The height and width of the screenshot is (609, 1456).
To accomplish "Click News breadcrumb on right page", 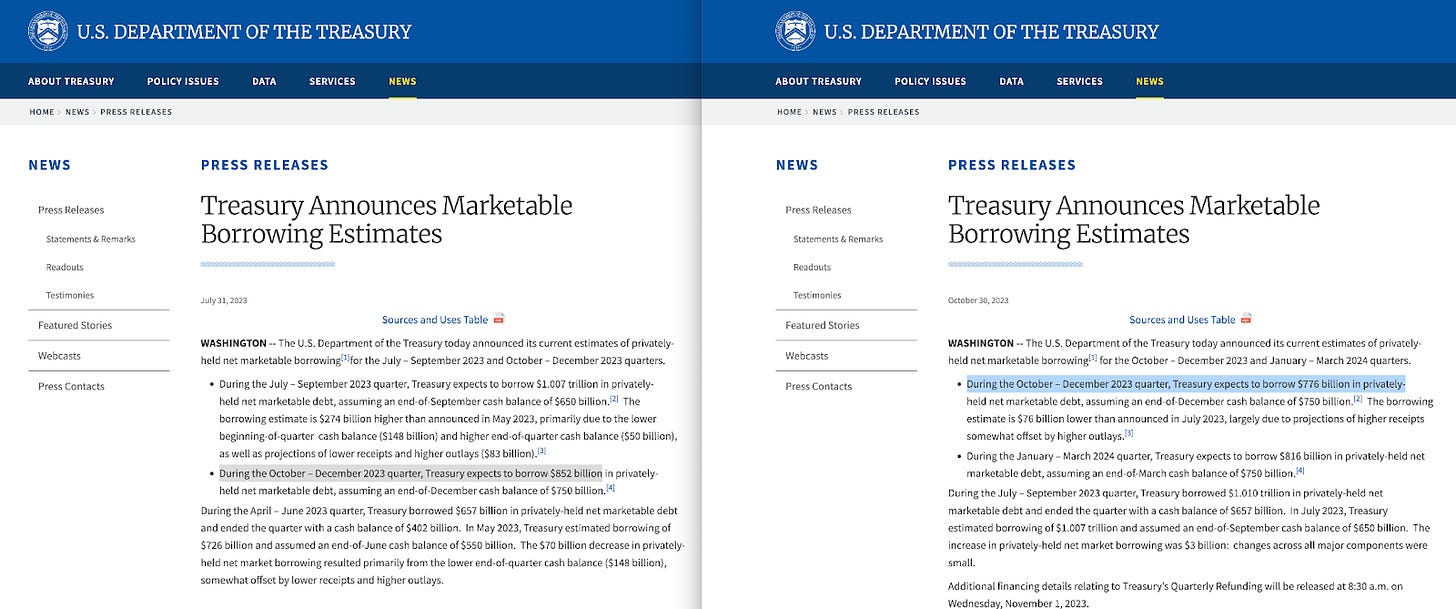I will [824, 112].
